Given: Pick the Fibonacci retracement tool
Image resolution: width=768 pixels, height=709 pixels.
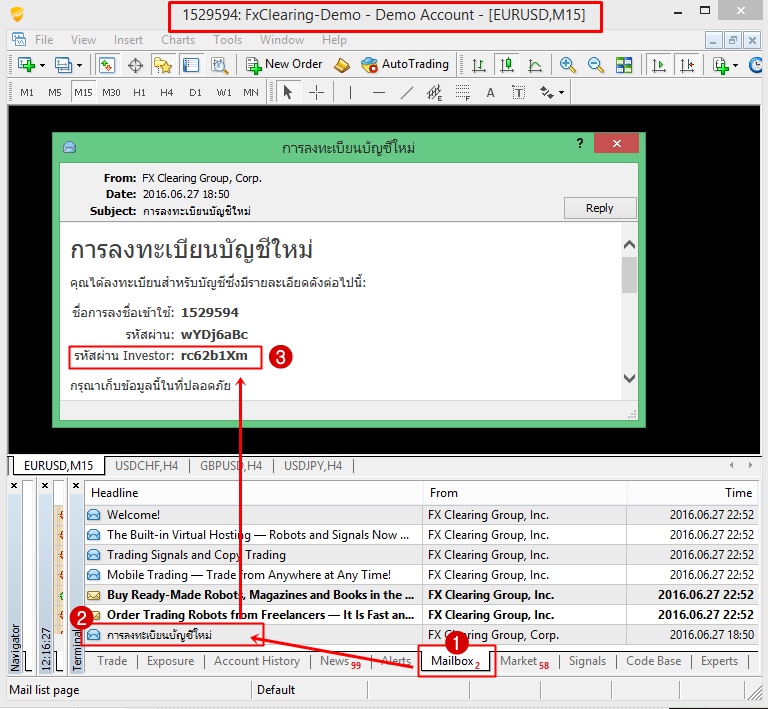Looking at the screenshot, I should click(462, 92).
